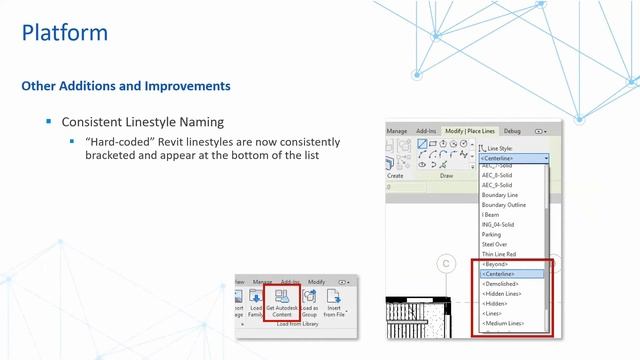Select the Pick Lines tool
The image size is (640, 360).
(x=443, y=164)
